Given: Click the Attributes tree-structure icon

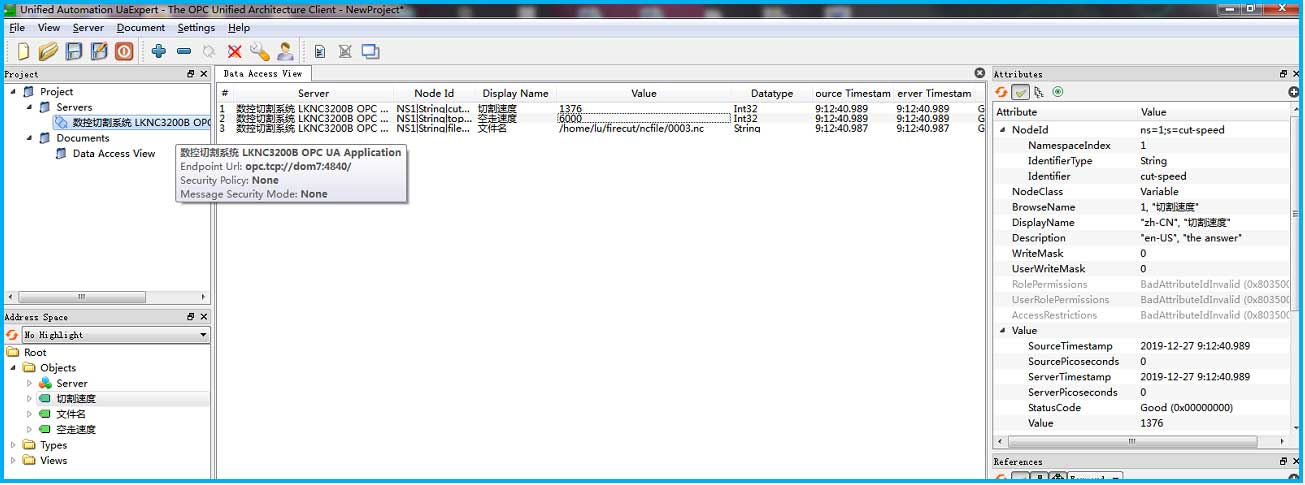Looking at the screenshot, I should tap(1040, 92).
